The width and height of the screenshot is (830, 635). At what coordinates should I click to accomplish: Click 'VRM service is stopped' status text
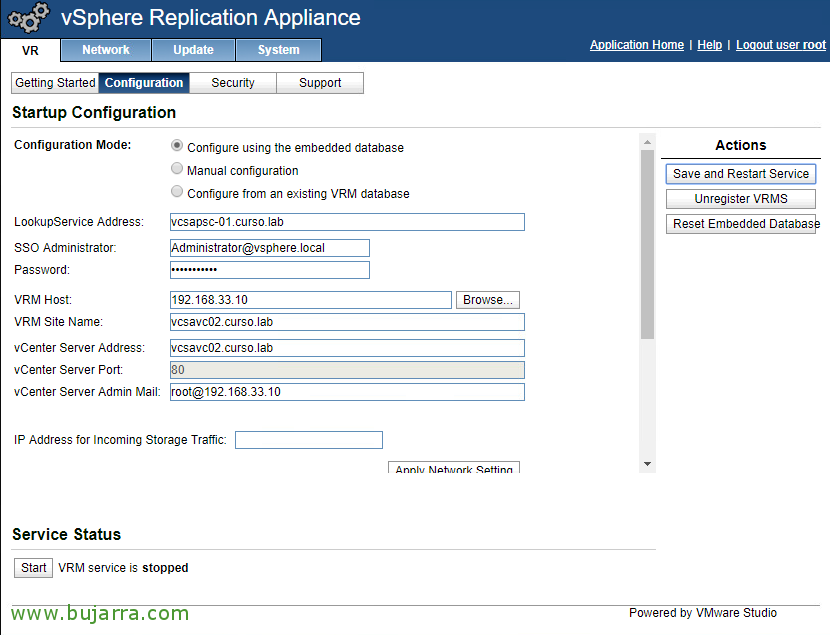click(x=123, y=568)
